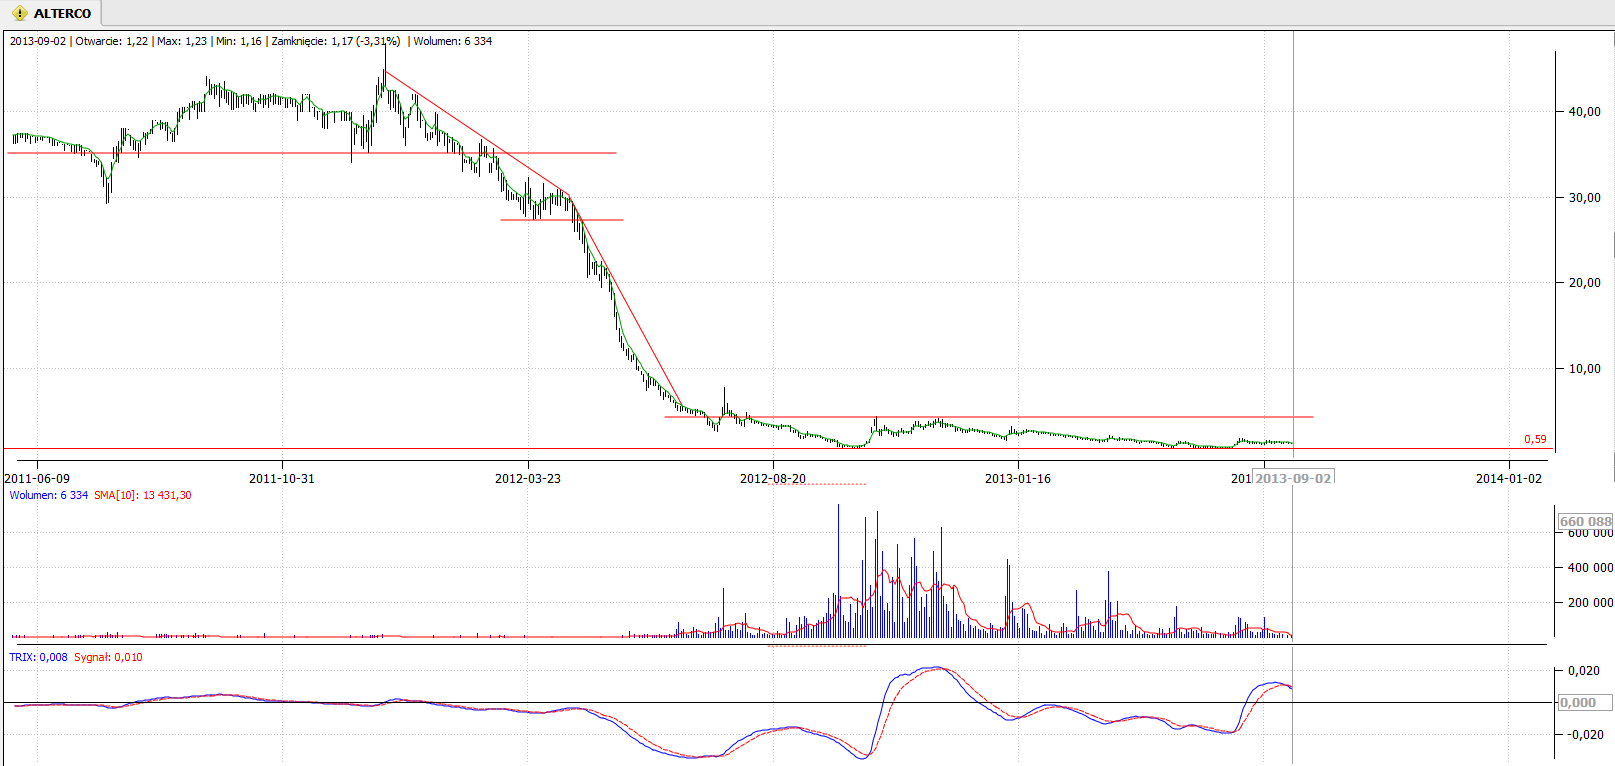Click the 30,00 price axis label

1584,198
